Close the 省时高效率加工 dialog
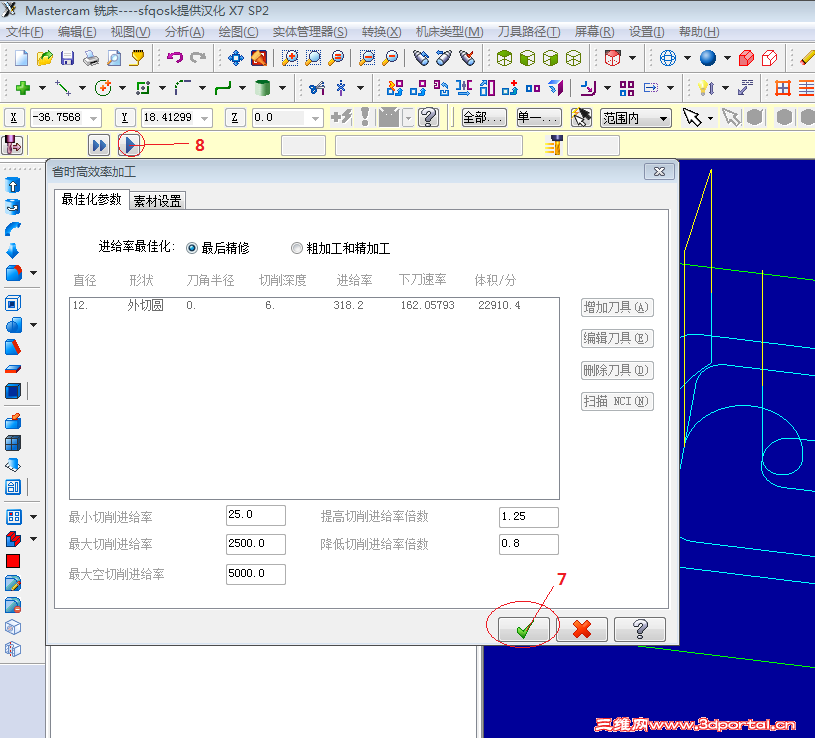The height and width of the screenshot is (738, 815). [659, 172]
